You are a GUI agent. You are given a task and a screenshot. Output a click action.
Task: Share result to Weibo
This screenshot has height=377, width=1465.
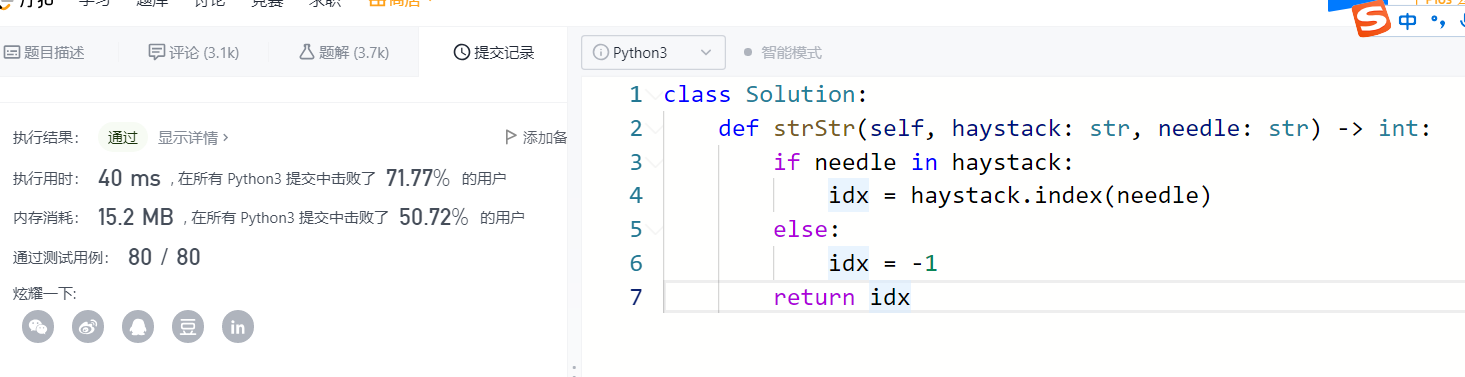pos(88,326)
